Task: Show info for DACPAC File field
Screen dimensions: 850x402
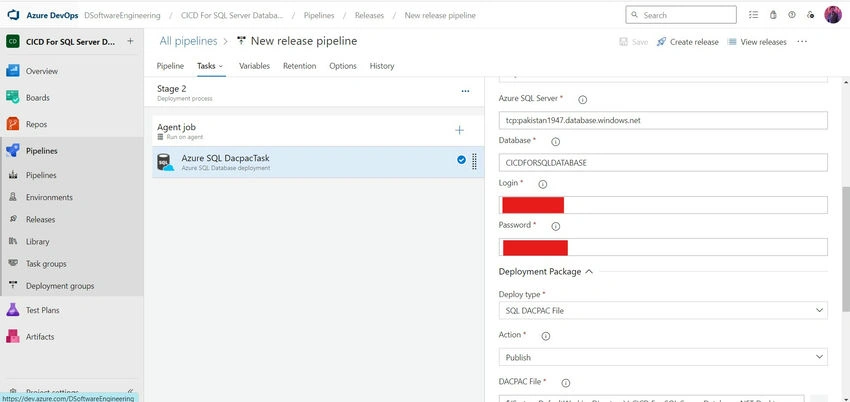Action: pyautogui.click(x=565, y=383)
